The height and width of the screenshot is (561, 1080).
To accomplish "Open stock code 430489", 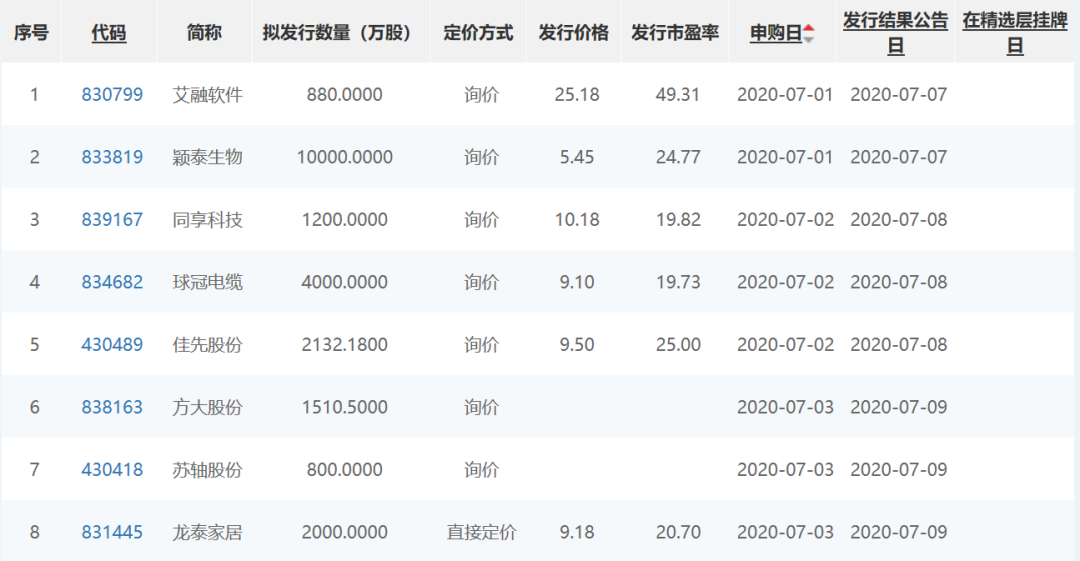I will click(112, 345).
